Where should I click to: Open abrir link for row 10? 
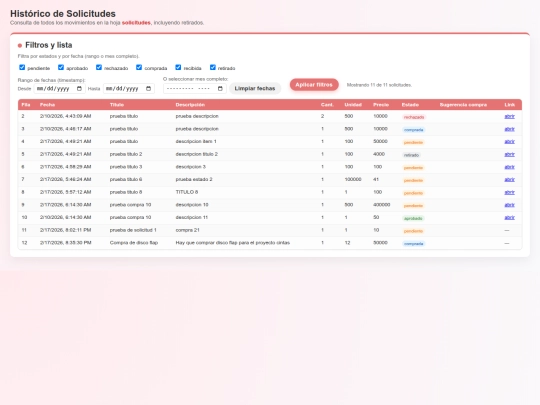pyautogui.click(x=509, y=217)
